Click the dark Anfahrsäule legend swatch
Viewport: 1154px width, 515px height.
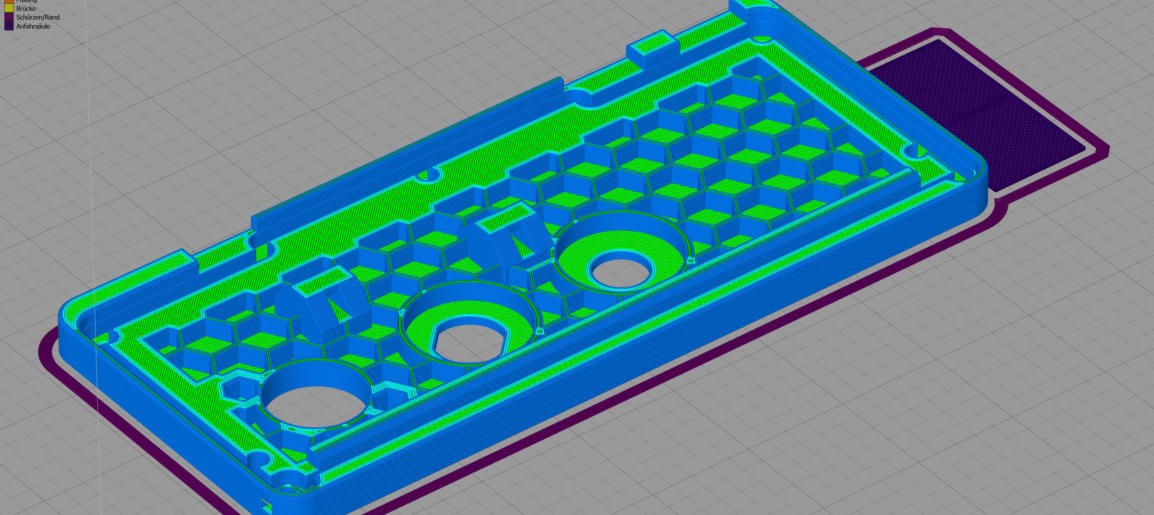[x=8, y=26]
